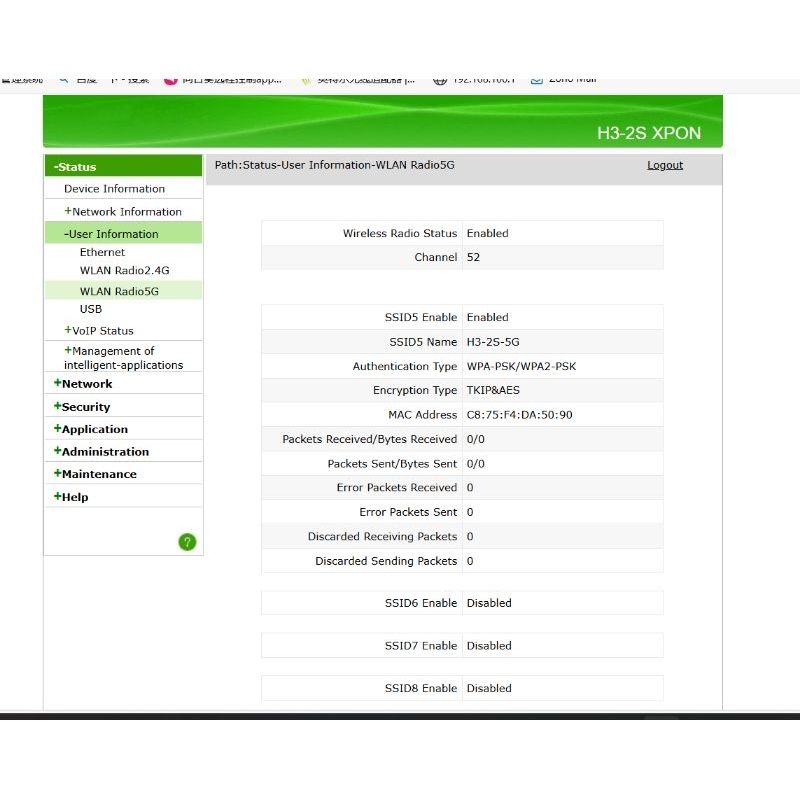Viewport: 800px width, 800px height.
Task: Collapse the Status menu section
Action: coord(76,167)
